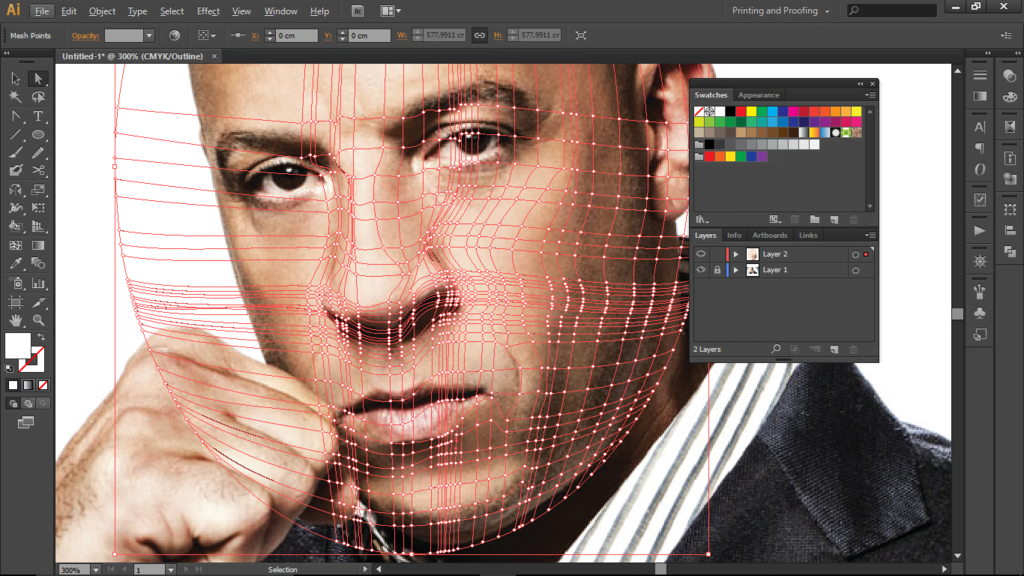Delete selected swatch with the trash icon
This screenshot has height=576, width=1024.
[853, 219]
